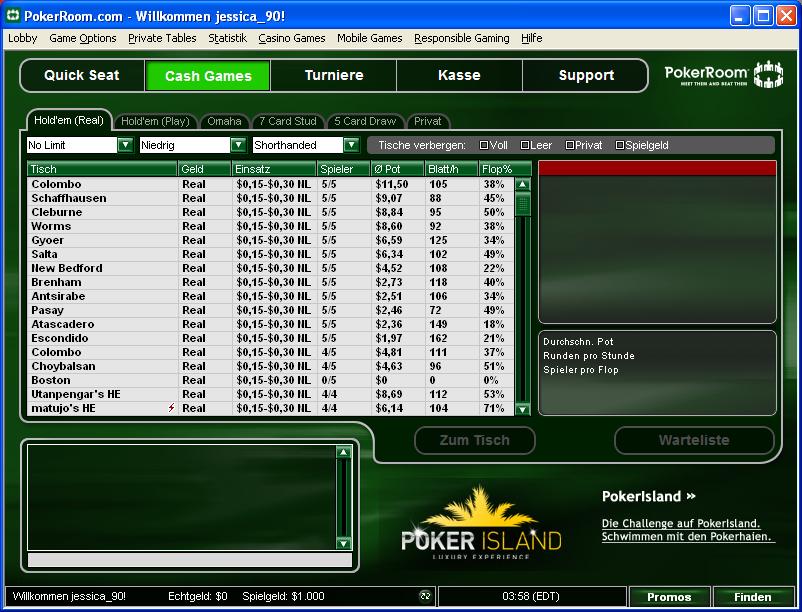Open the Game Options menu
This screenshot has height=612, width=802.
point(83,38)
